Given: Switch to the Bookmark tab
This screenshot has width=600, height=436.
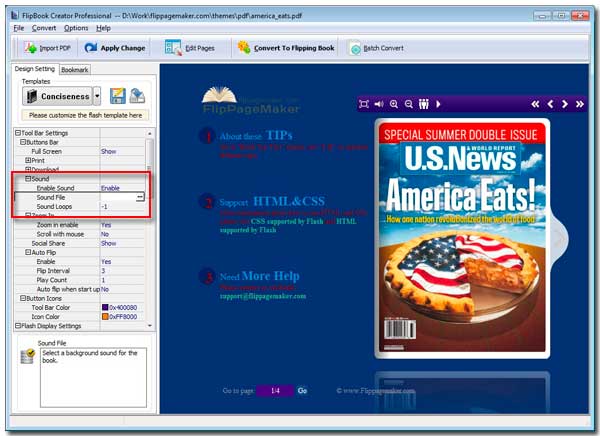Looking at the screenshot, I should tap(75, 70).
